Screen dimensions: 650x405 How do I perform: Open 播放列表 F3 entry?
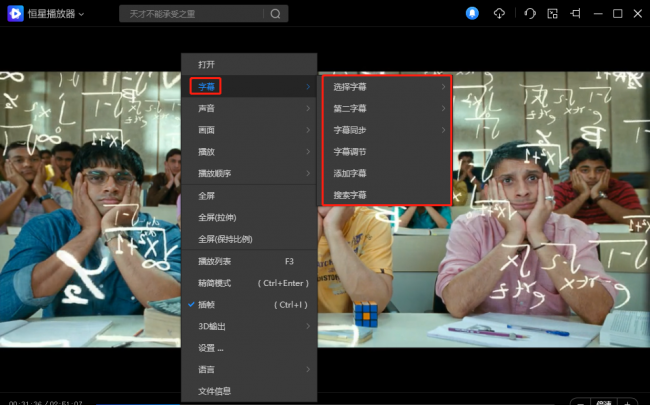(x=249, y=261)
